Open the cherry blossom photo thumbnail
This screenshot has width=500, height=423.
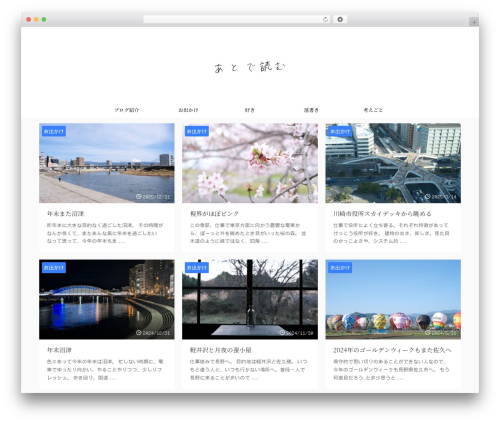coord(250,163)
